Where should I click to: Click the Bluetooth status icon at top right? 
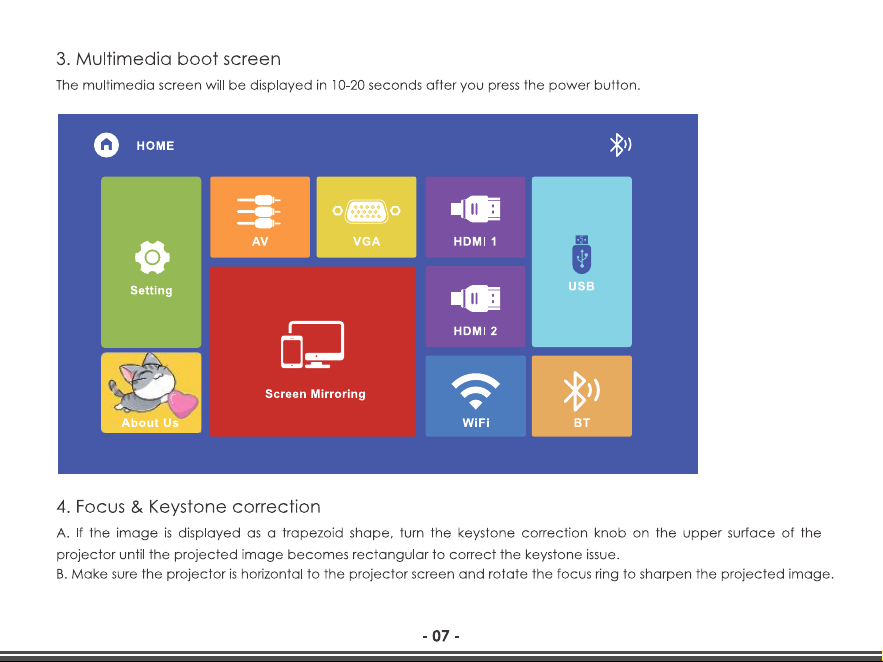point(620,145)
